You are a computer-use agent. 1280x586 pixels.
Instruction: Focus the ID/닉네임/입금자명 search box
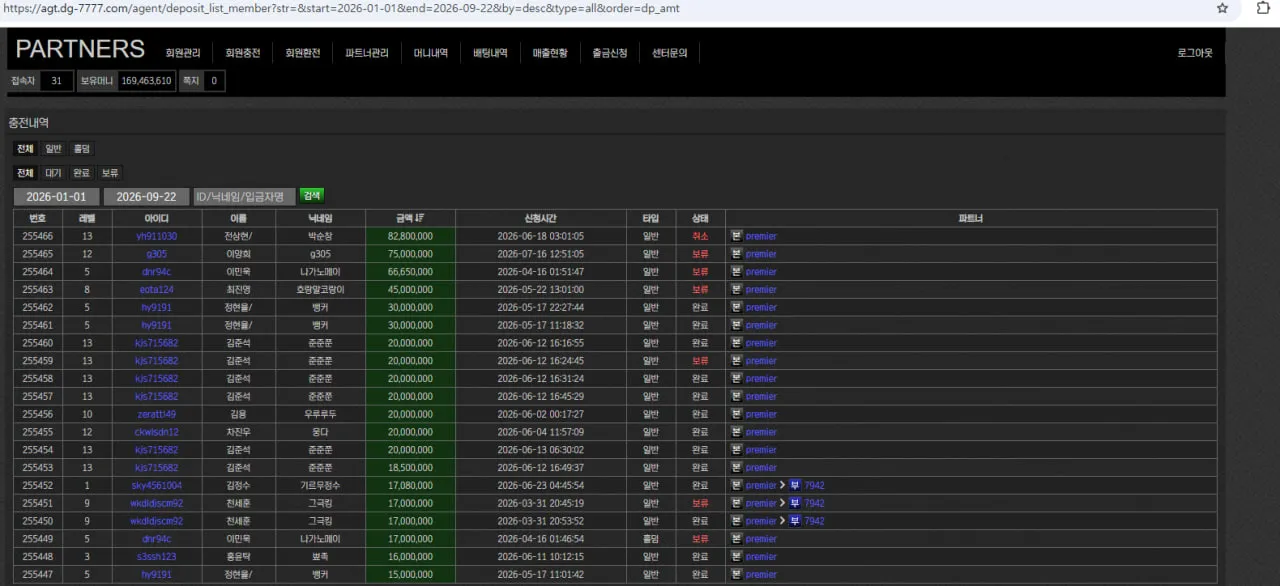[244, 197]
